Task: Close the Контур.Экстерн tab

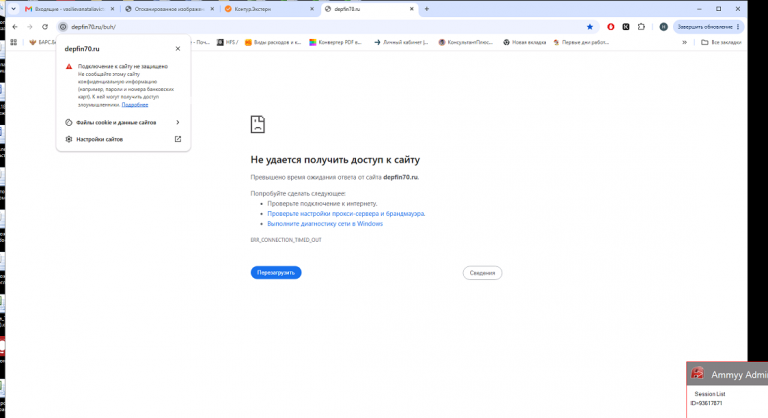Action: (312, 9)
